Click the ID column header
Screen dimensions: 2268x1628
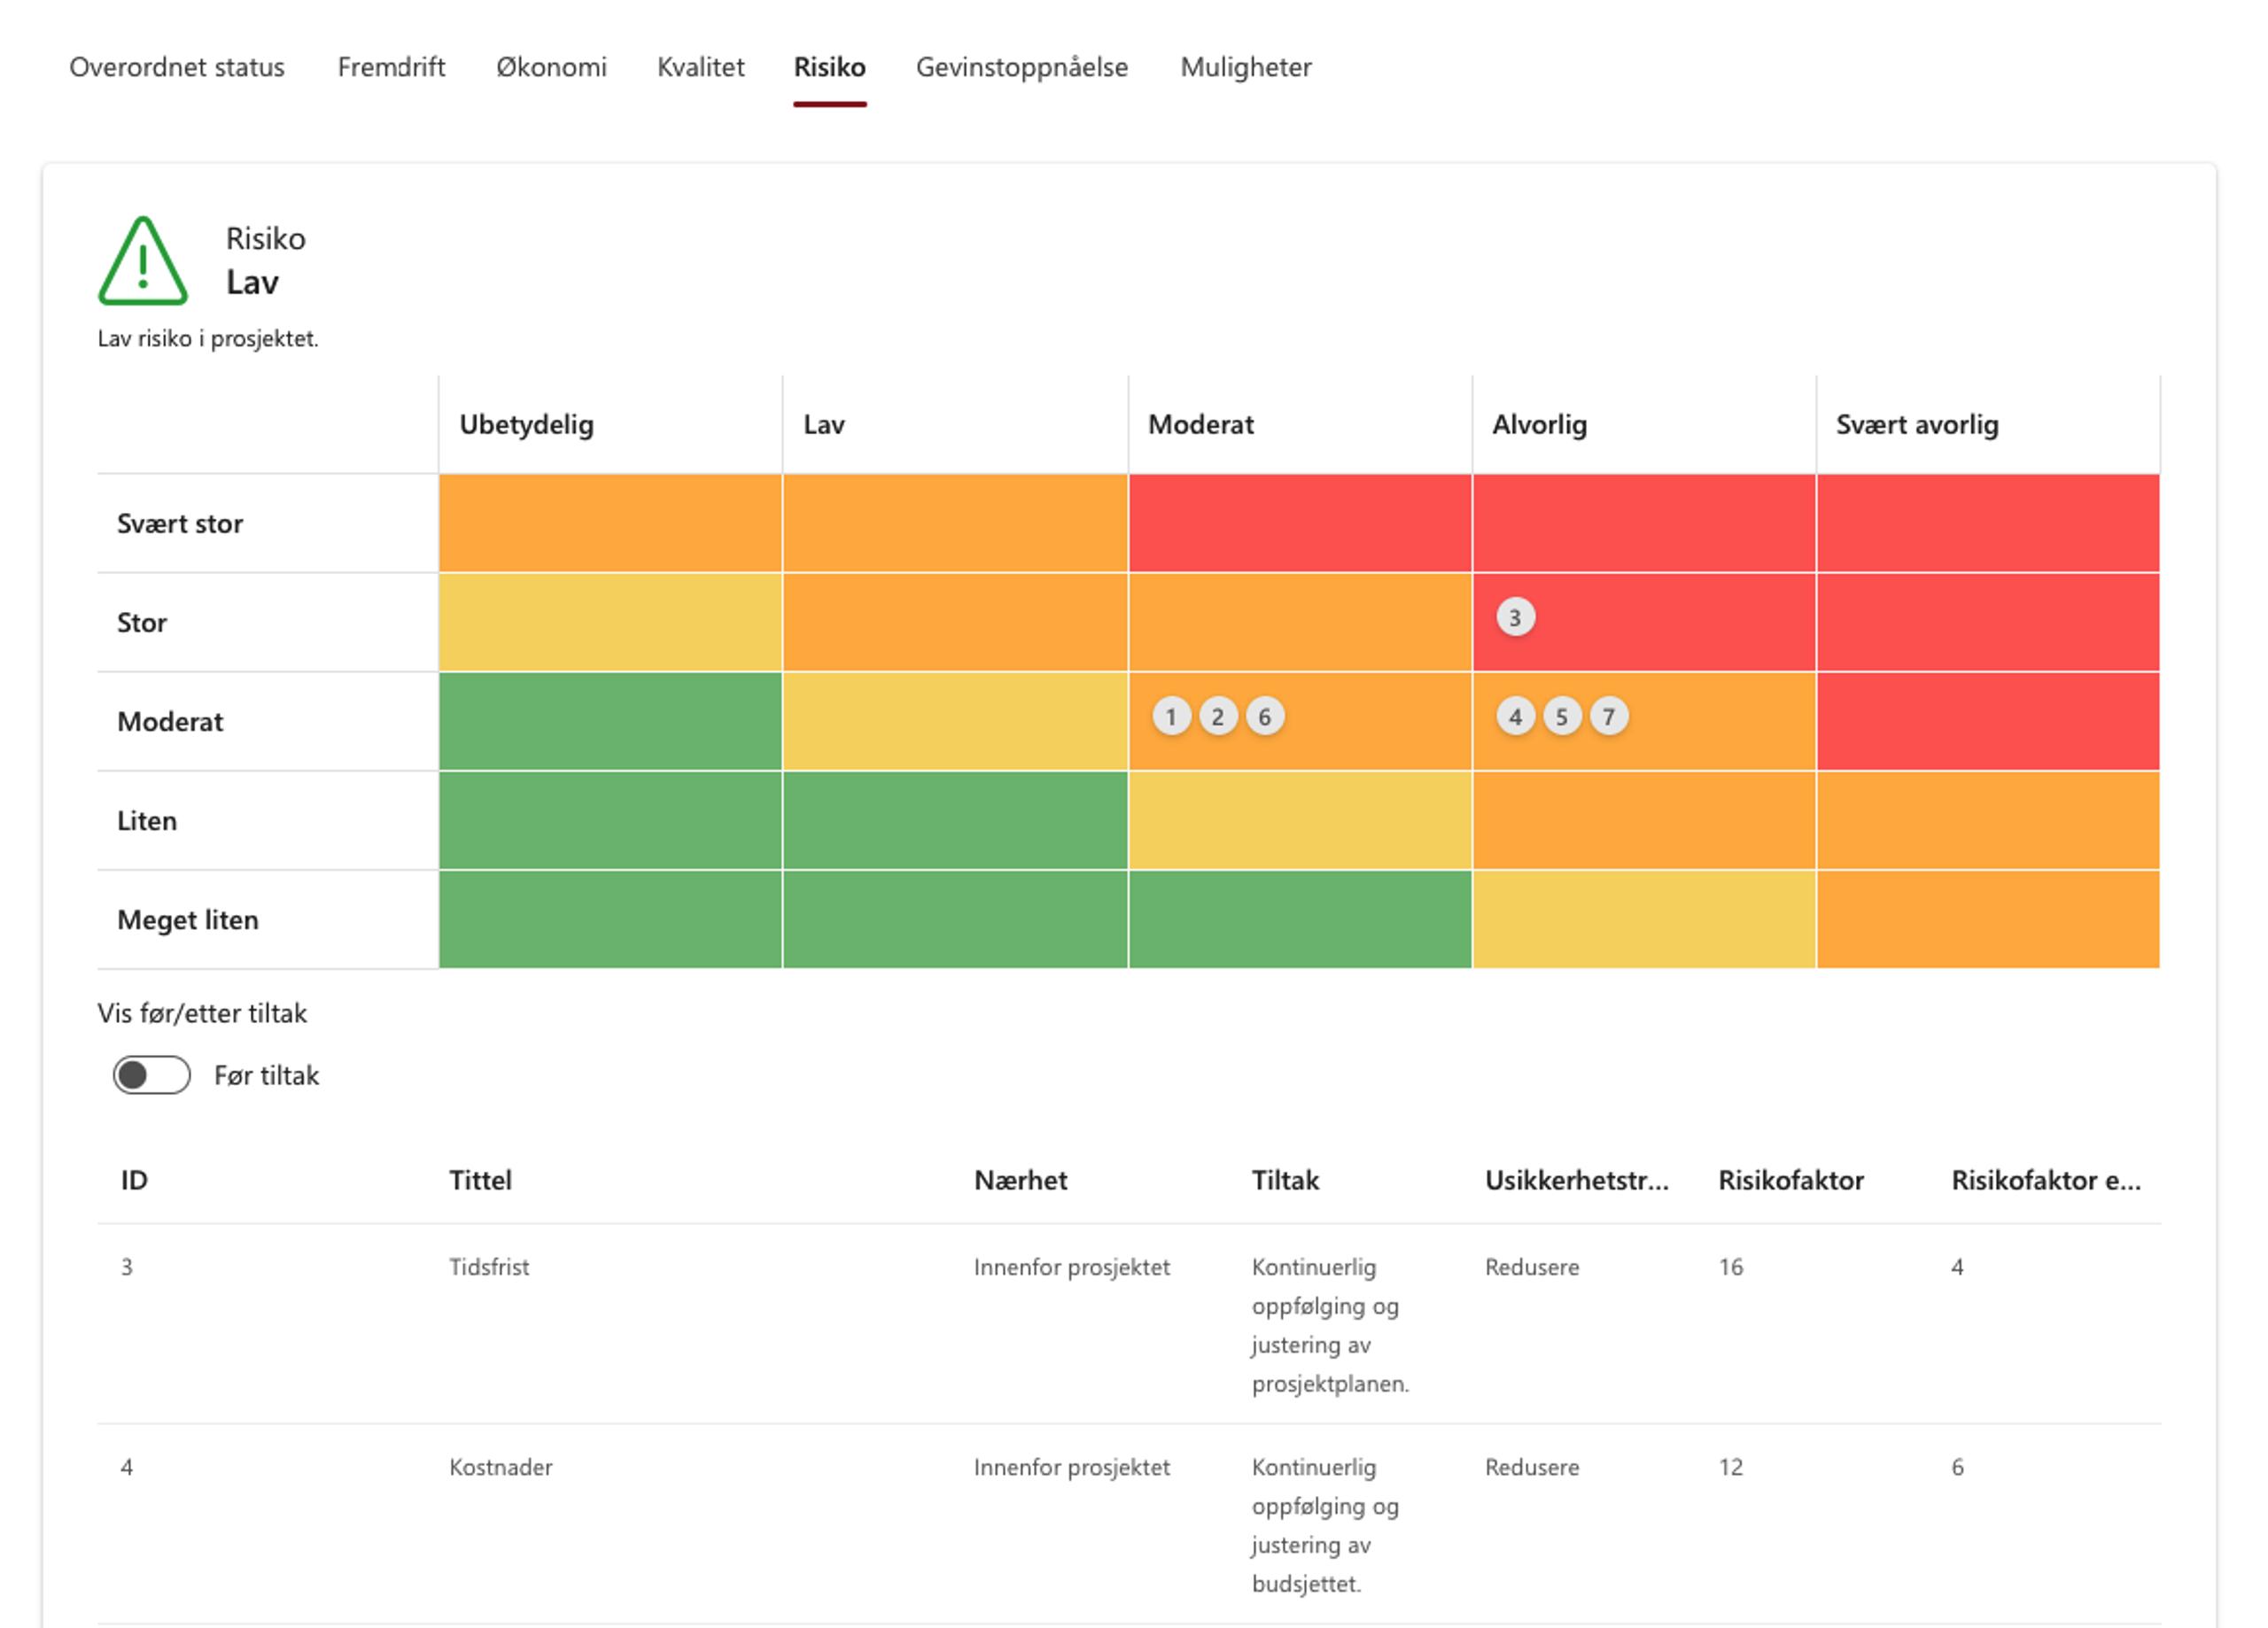[x=134, y=1180]
